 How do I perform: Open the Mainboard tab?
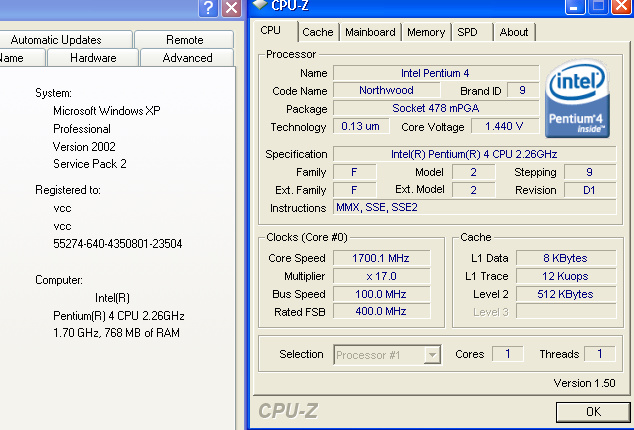370,32
